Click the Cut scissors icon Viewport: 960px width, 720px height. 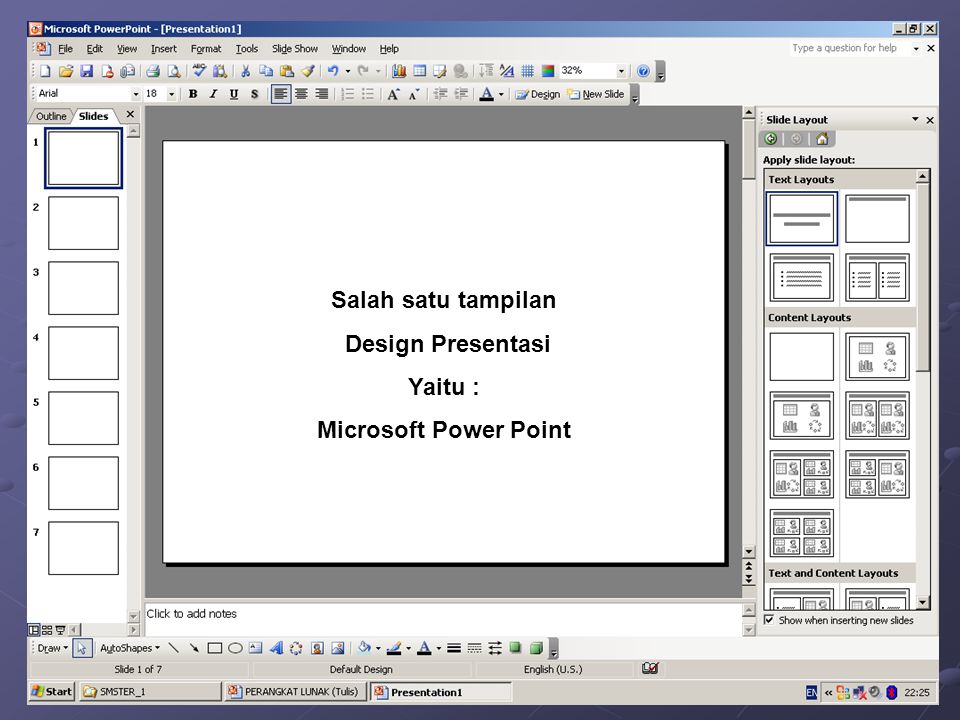[x=246, y=71]
